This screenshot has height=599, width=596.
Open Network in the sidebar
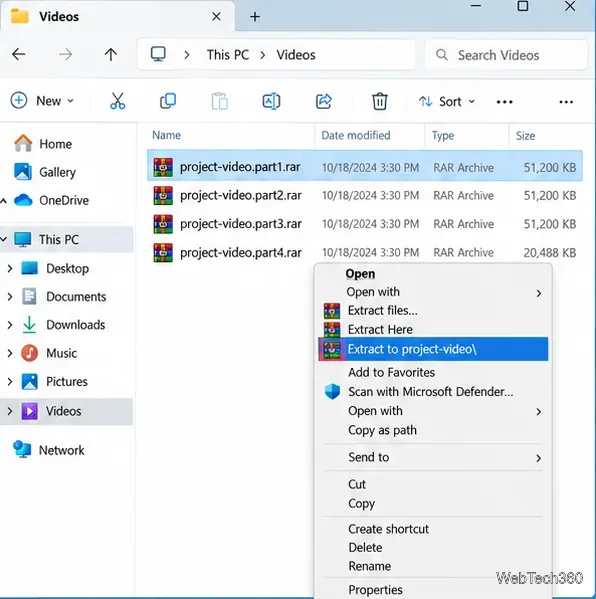point(49,450)
